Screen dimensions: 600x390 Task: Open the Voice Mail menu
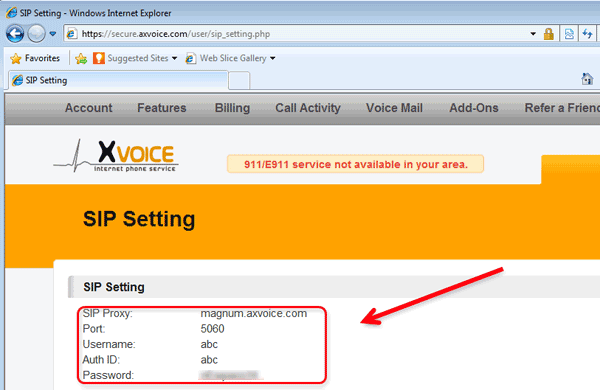394,108
